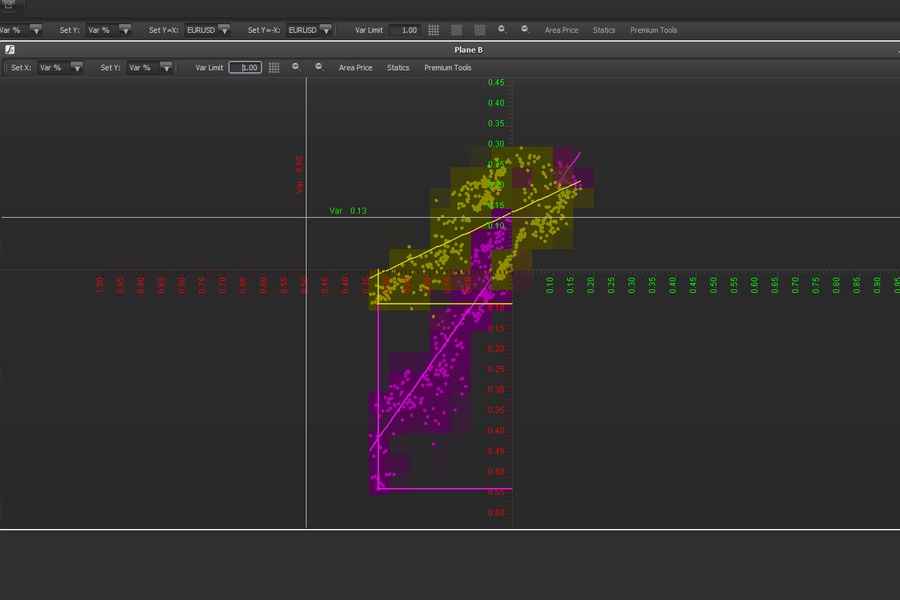This screenshot has height=600, width=900.
Task: Click the upper toolbar magnifier beside Area Price
Action: pos(525,29)
